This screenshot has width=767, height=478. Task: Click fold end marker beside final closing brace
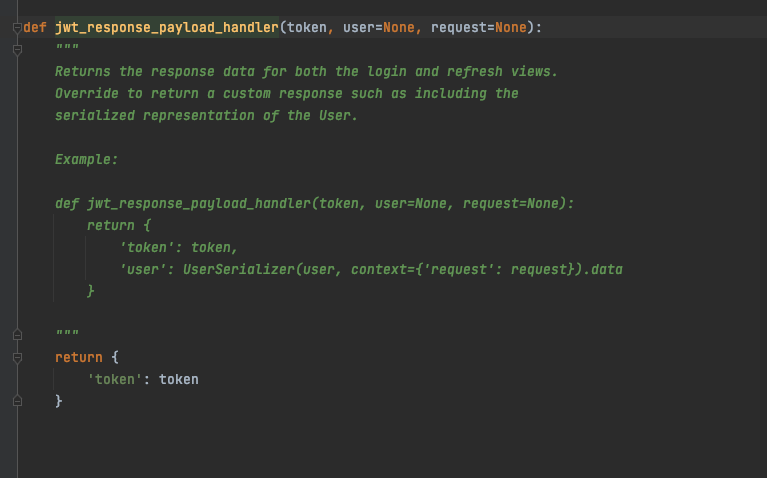click(17, 401)
